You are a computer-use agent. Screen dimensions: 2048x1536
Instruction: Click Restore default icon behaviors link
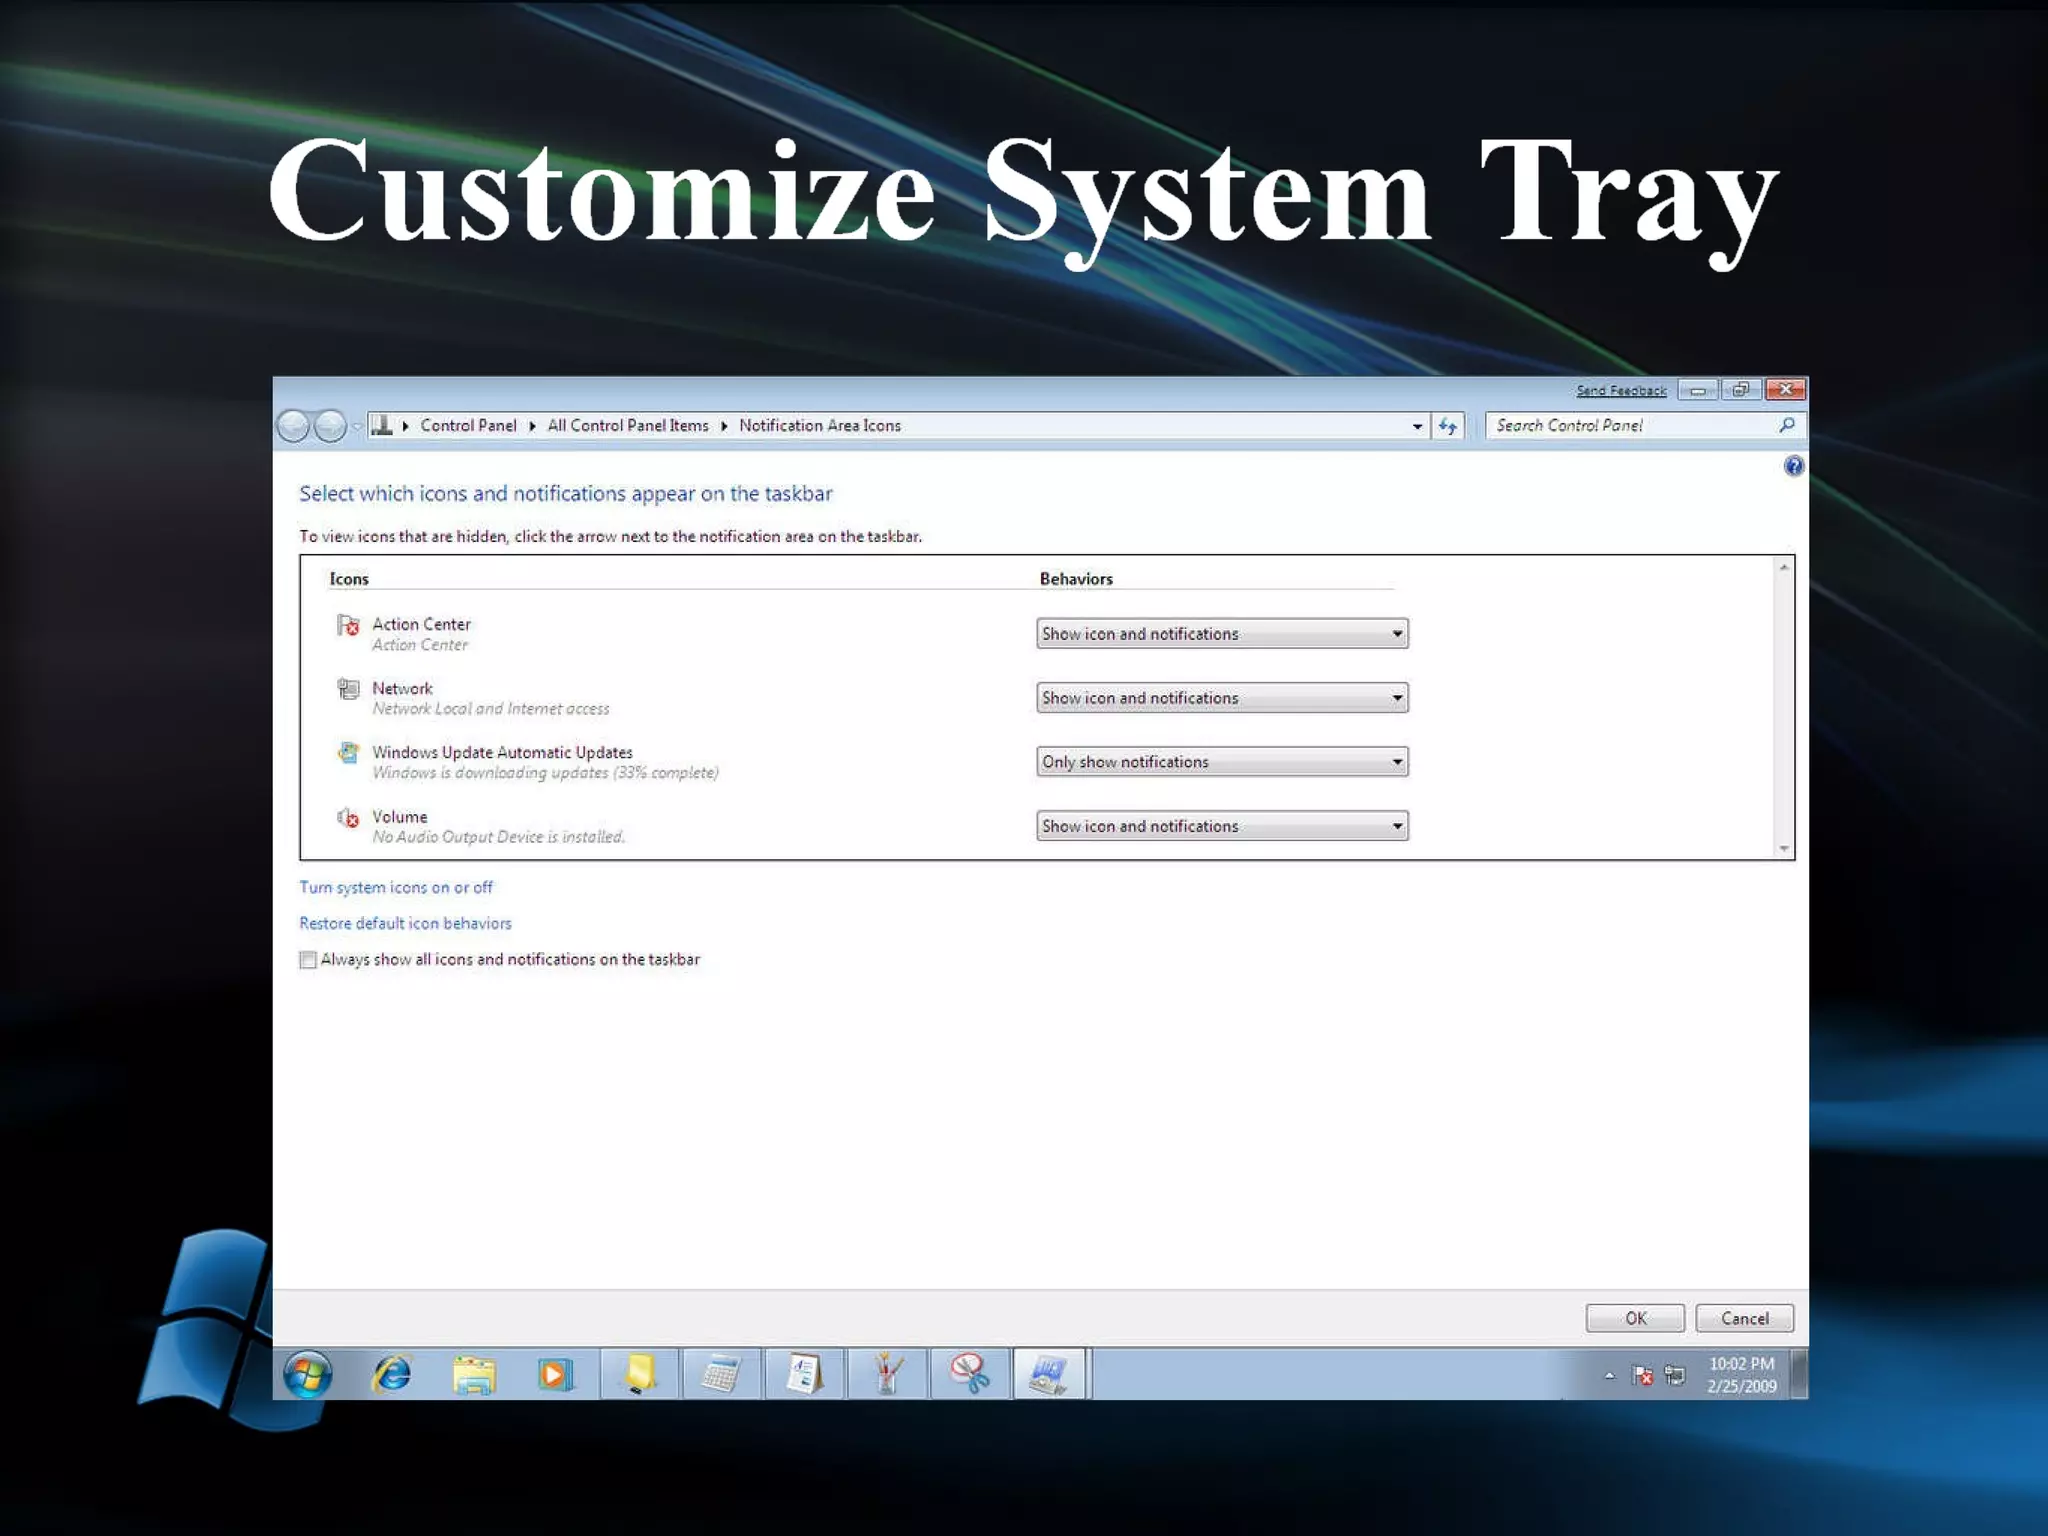(x=405, y=924)
